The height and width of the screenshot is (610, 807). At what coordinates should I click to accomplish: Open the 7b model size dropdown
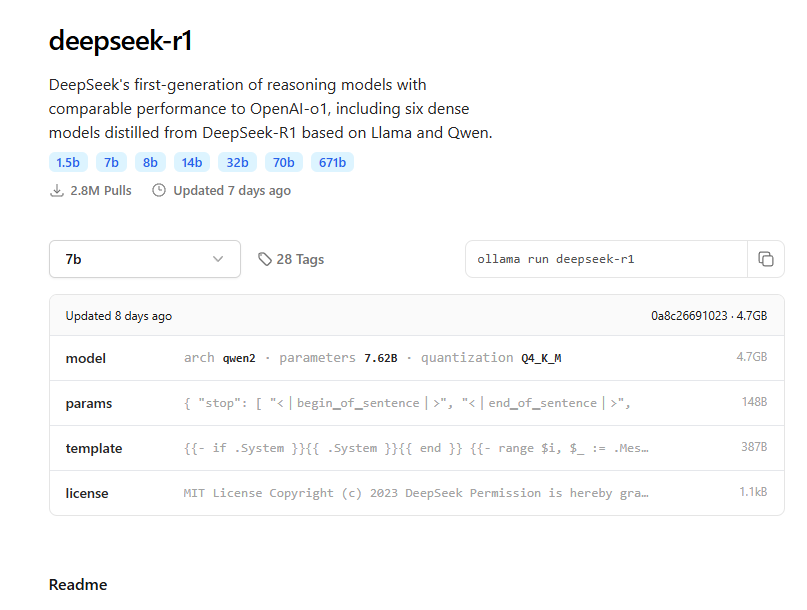[144, 258]
